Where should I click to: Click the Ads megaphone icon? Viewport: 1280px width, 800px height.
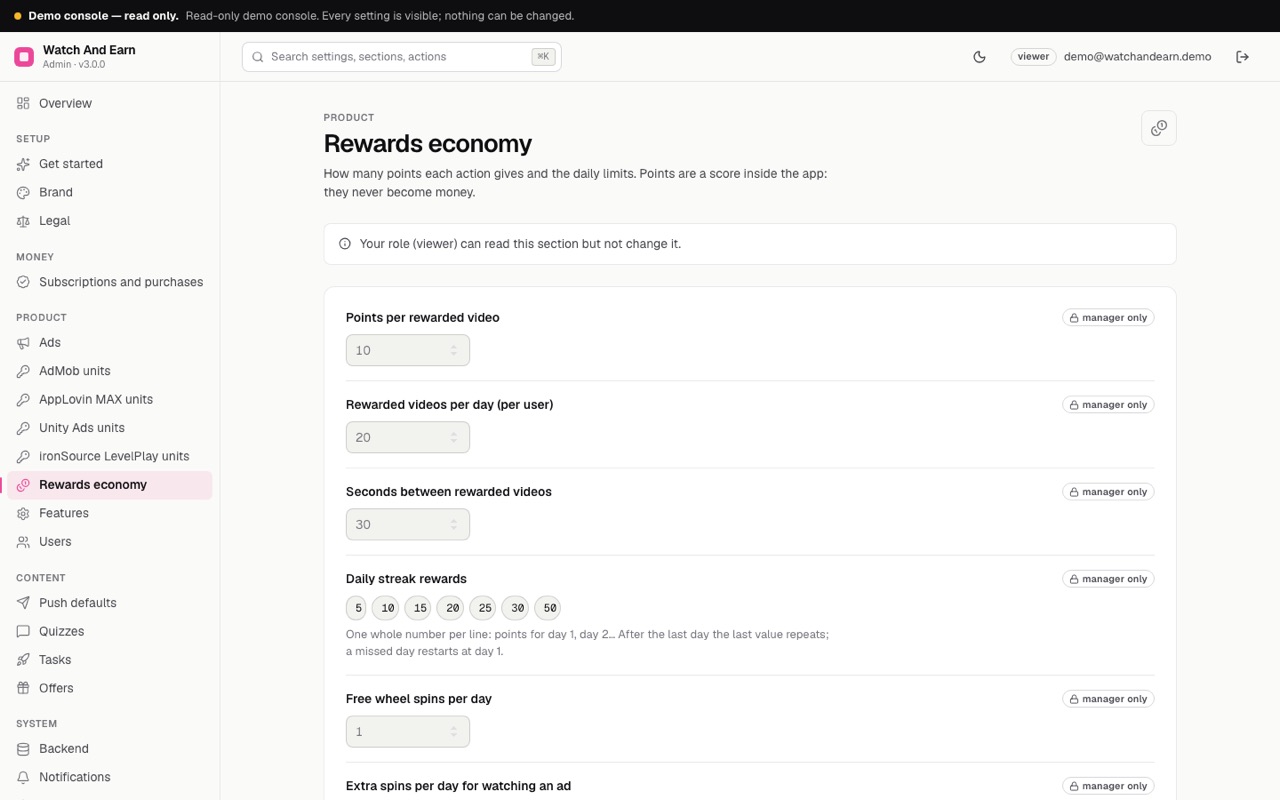coord(23,342)
